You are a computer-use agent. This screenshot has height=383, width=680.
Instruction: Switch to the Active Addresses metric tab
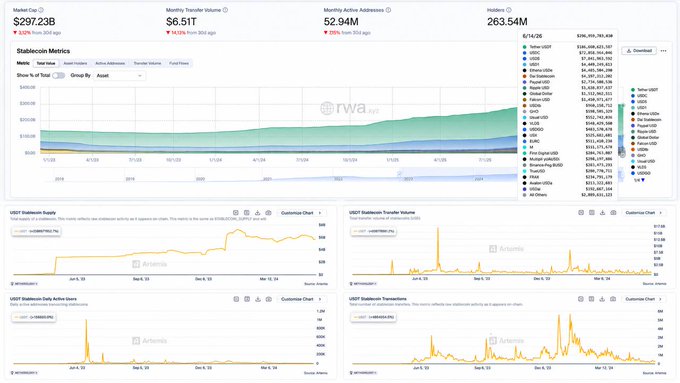pos(110,63)
